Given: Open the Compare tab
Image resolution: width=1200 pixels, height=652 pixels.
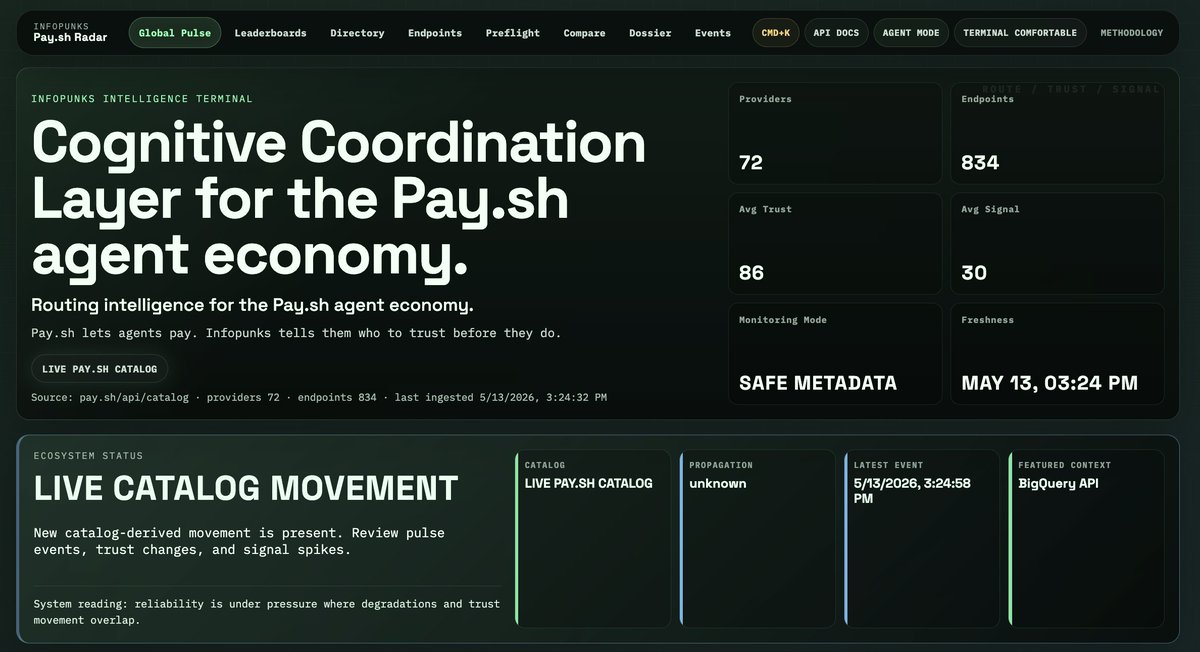Looking at the screenshot, I should (584, 33).
